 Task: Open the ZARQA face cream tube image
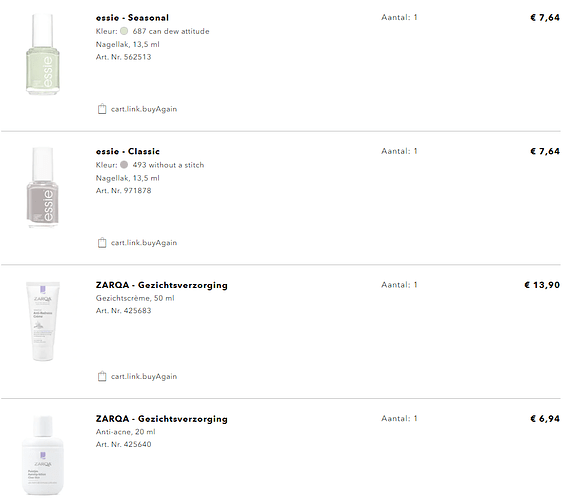pos(42,321)
